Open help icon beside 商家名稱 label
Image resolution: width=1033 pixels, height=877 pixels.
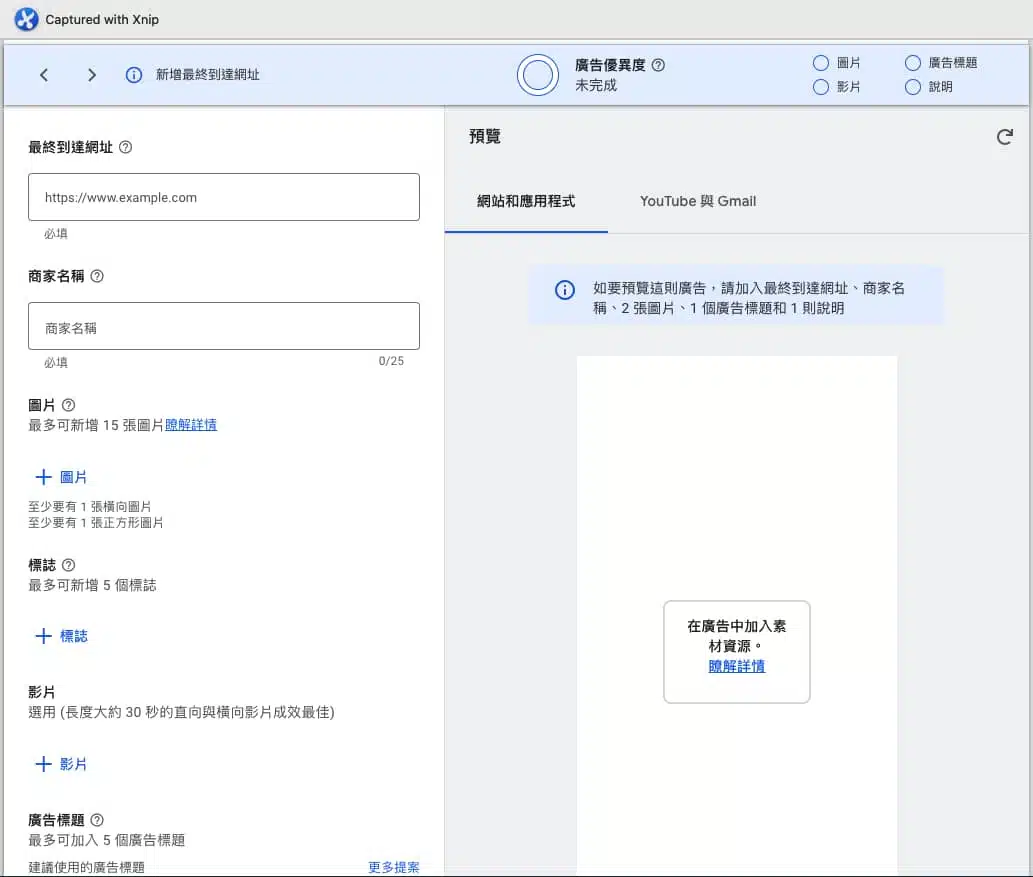(97, 276)
